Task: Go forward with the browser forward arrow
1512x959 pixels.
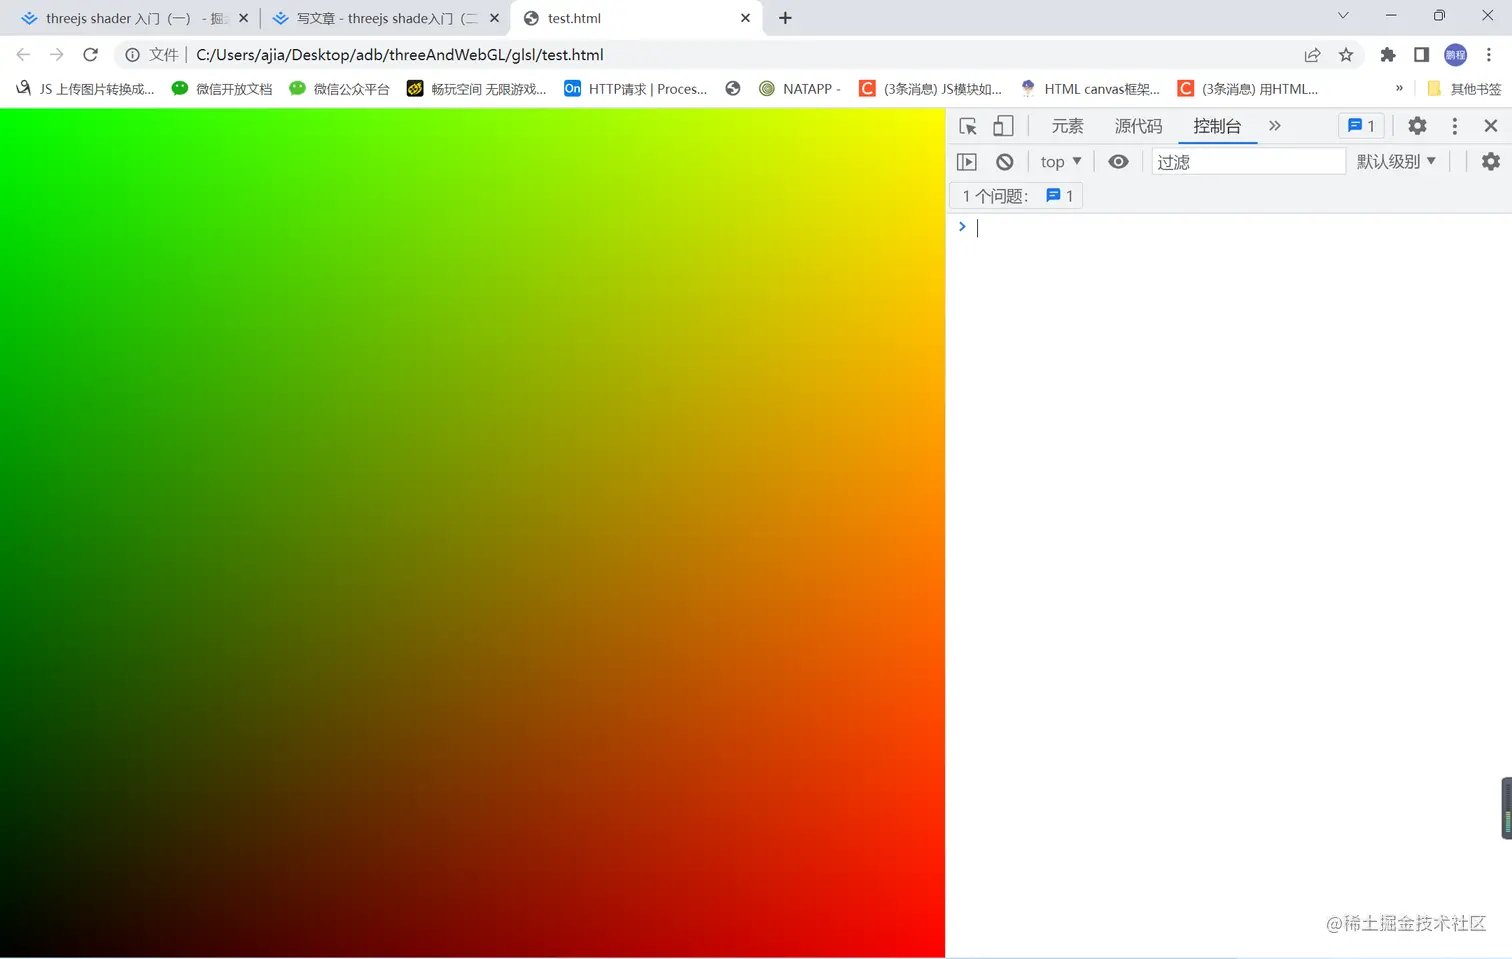Action: pos(57,55)
